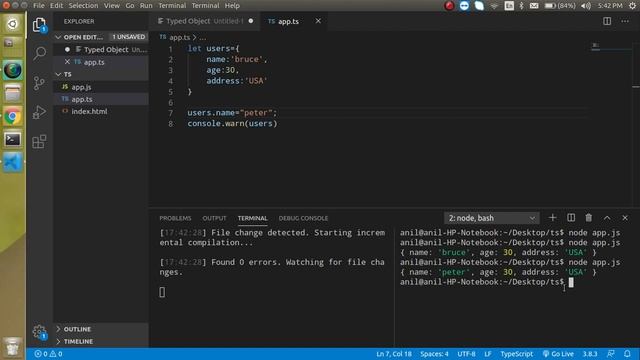Place cursor on line 8 console.warn
This screenshot has height=360, width=640.
(x=232, y=123)
